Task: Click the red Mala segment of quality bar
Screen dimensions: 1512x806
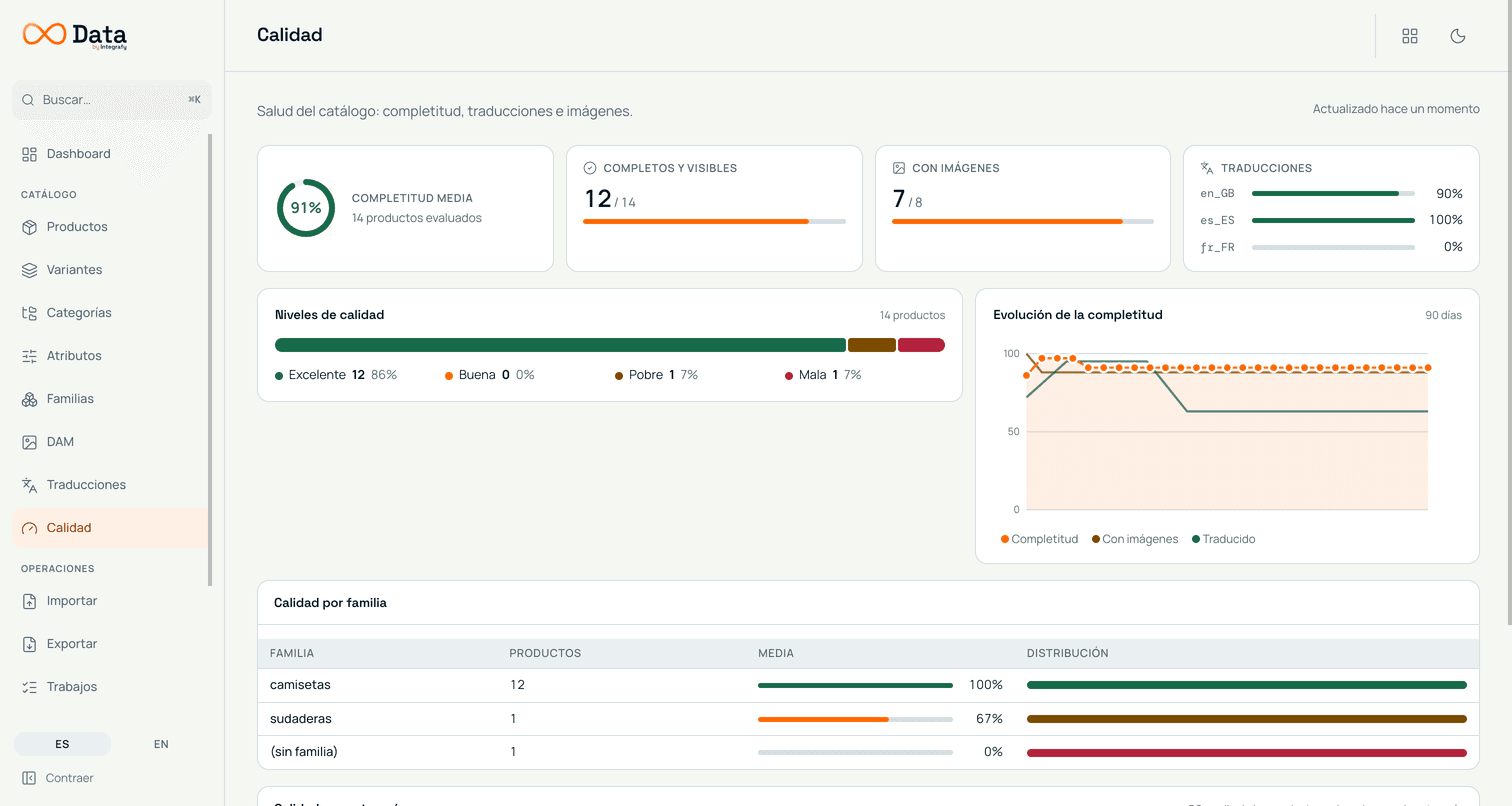Action: point(921,345)
